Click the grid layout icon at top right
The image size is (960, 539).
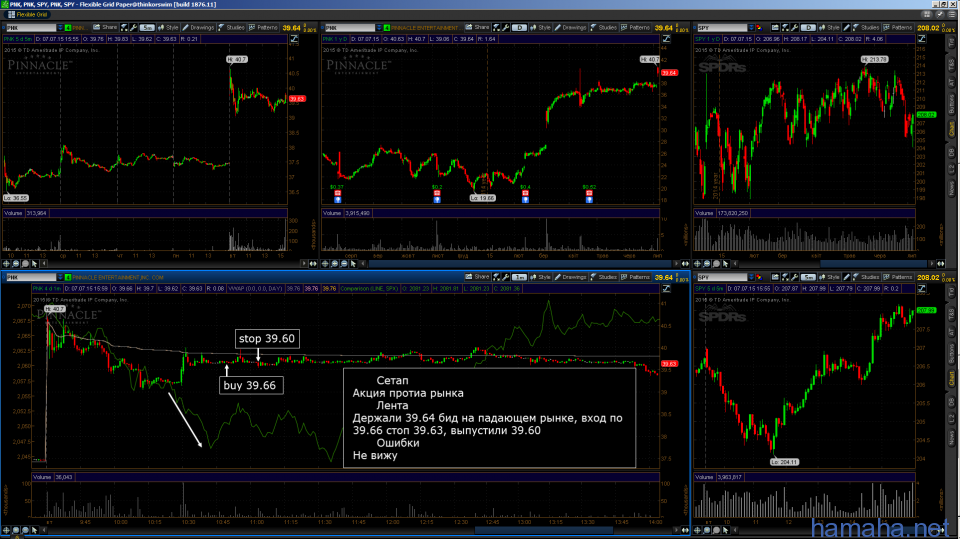coord(927,14)
